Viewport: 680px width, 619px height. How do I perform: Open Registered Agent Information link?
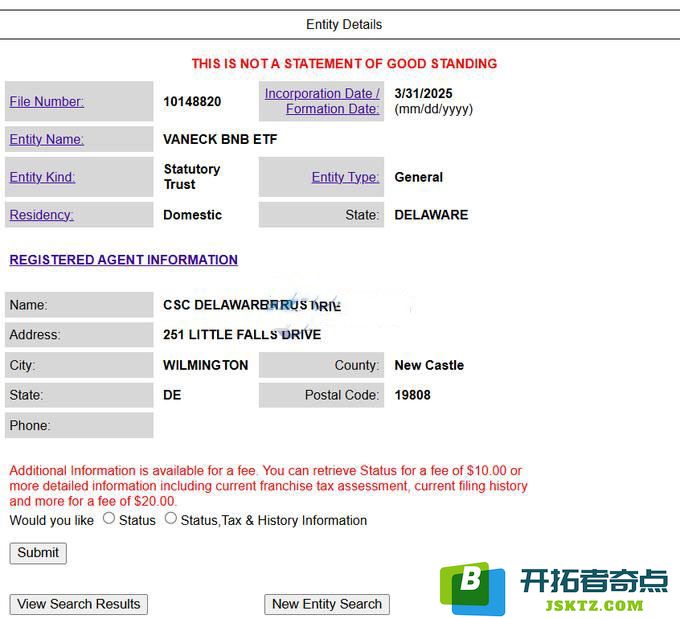[x=124, y=260]
